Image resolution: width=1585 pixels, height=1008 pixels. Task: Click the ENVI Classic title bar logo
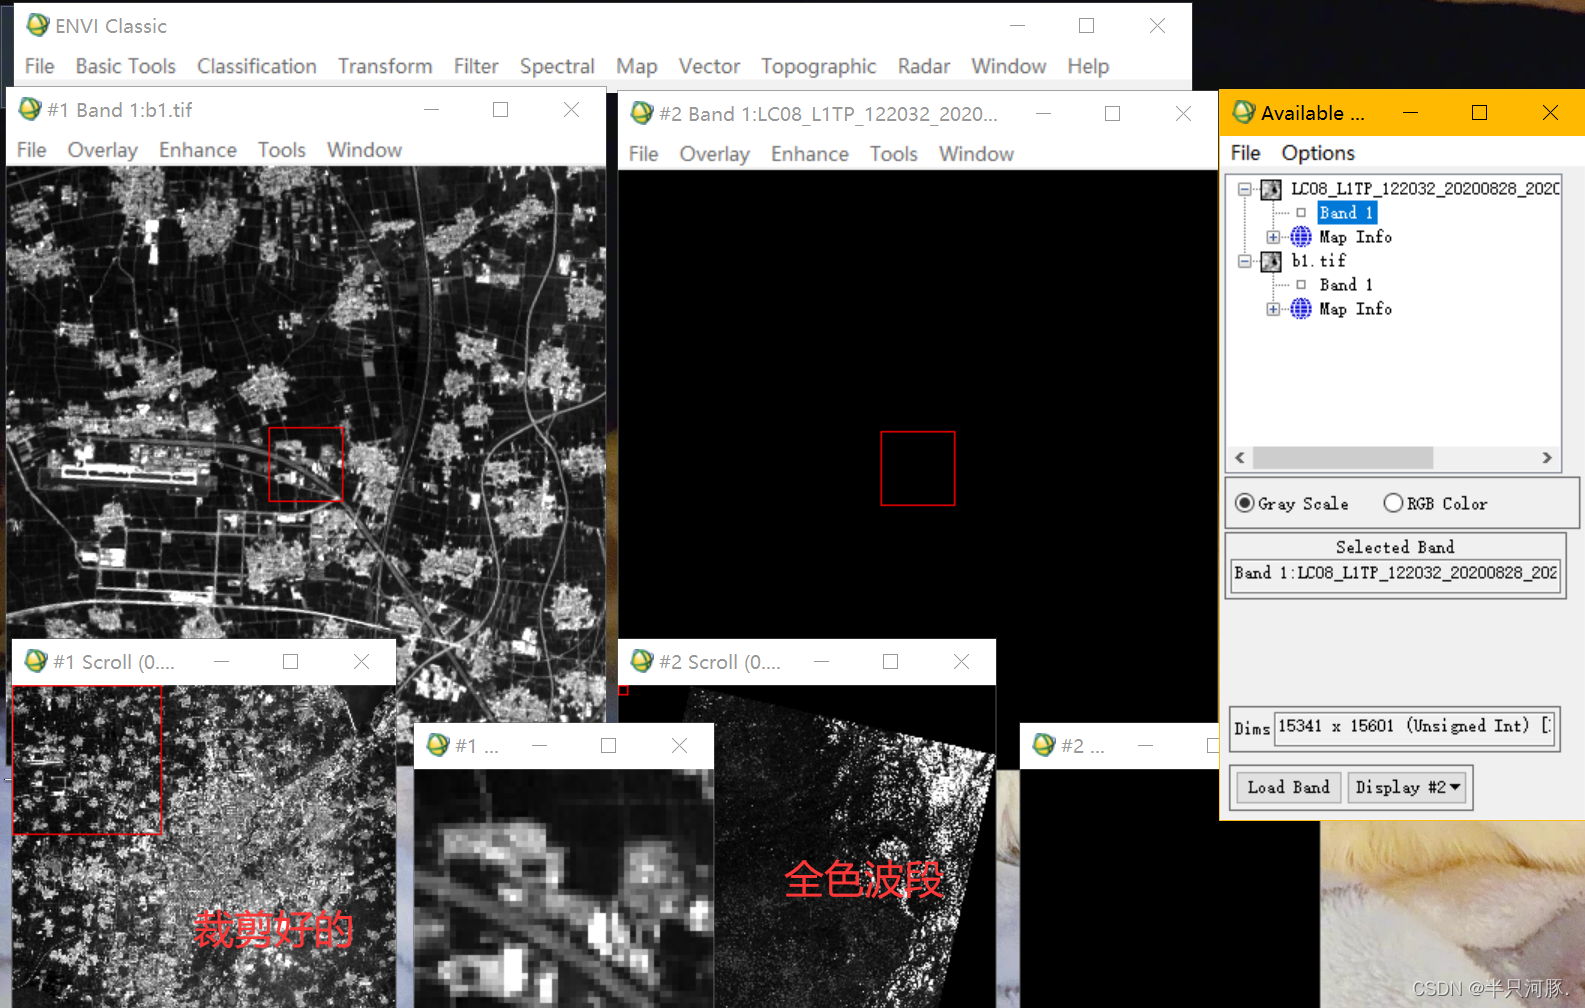(38, 25)
